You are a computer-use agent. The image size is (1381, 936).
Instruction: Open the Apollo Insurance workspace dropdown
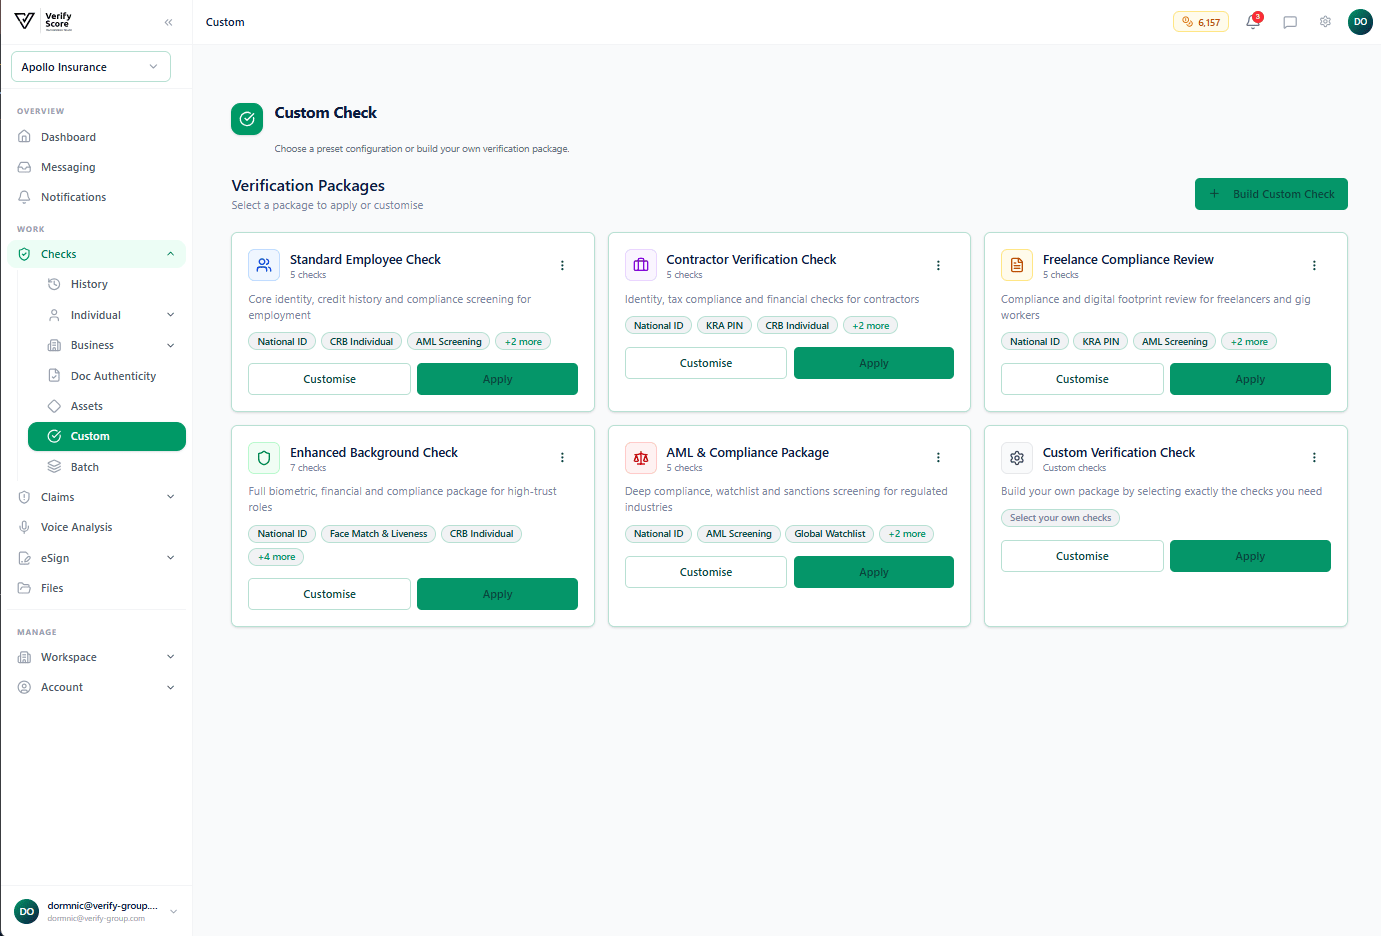click(x=91, y=67)
